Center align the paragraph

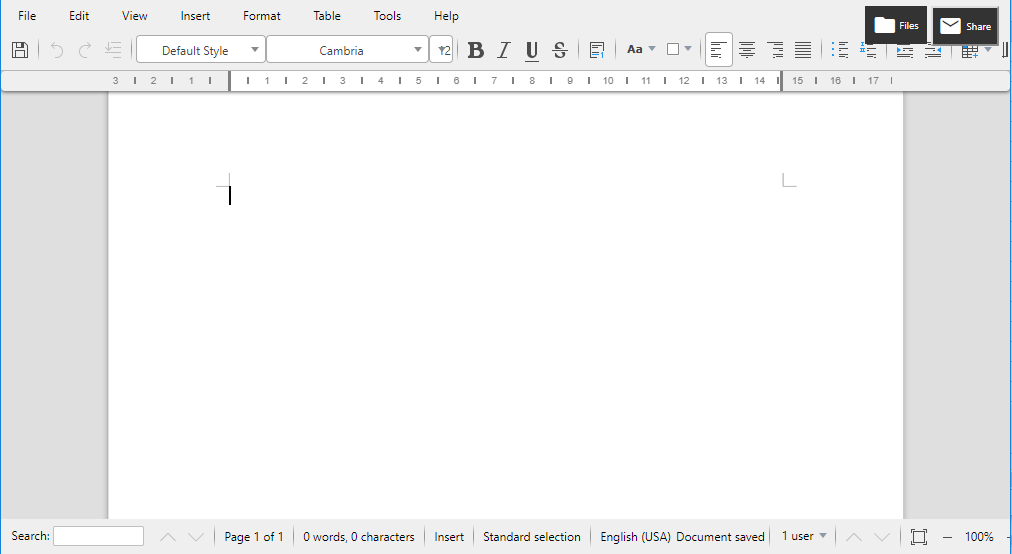click(x=747, y=50)
